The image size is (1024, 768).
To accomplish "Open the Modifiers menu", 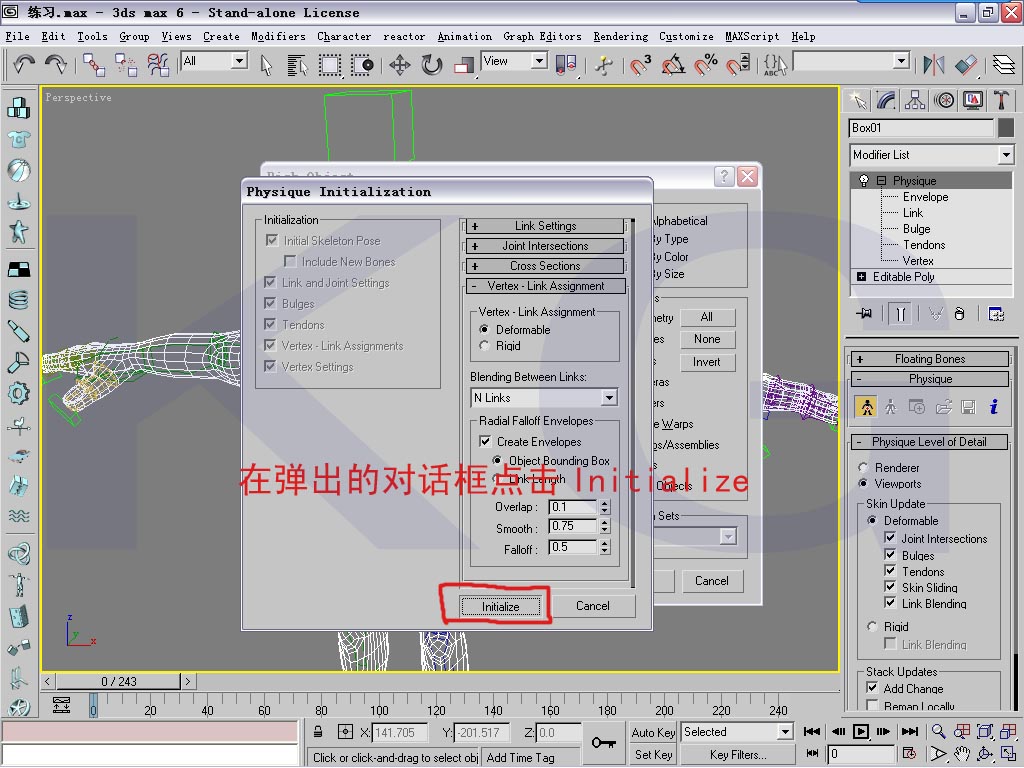I will pyautogui.click(x=278, y=37).
